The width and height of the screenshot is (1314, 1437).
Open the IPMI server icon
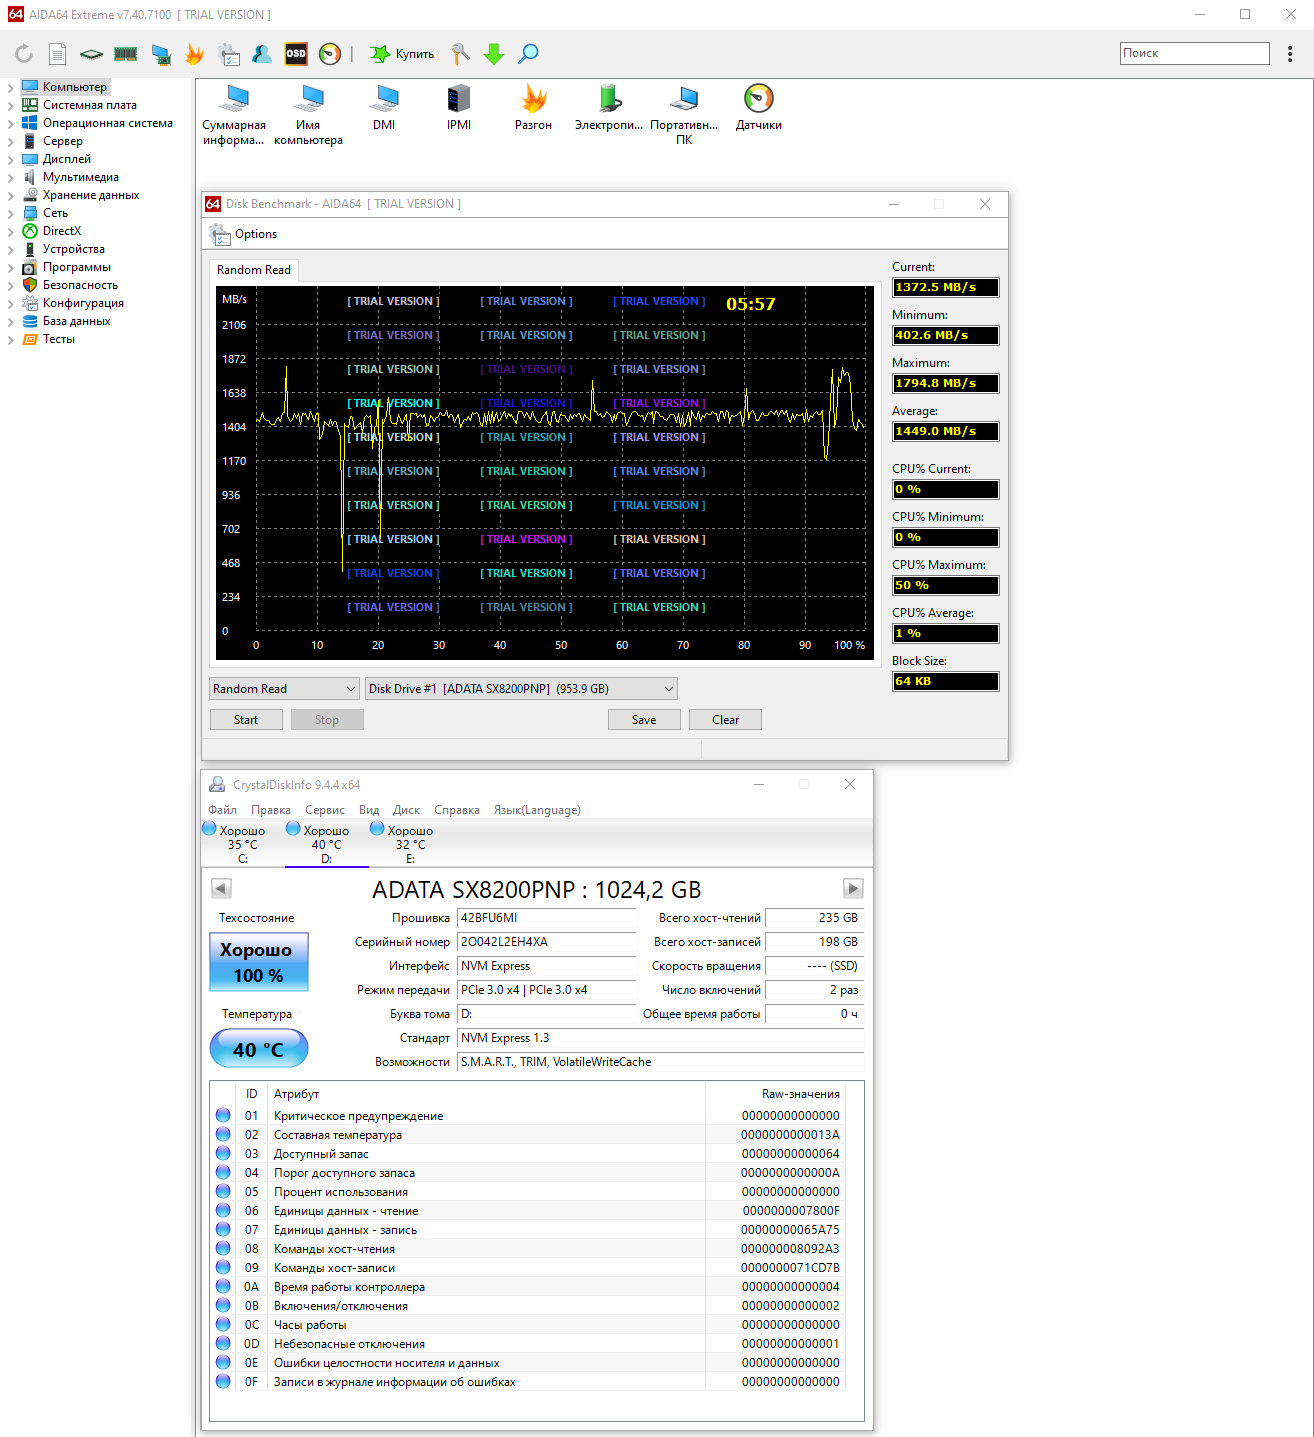(x=459, y=108)
